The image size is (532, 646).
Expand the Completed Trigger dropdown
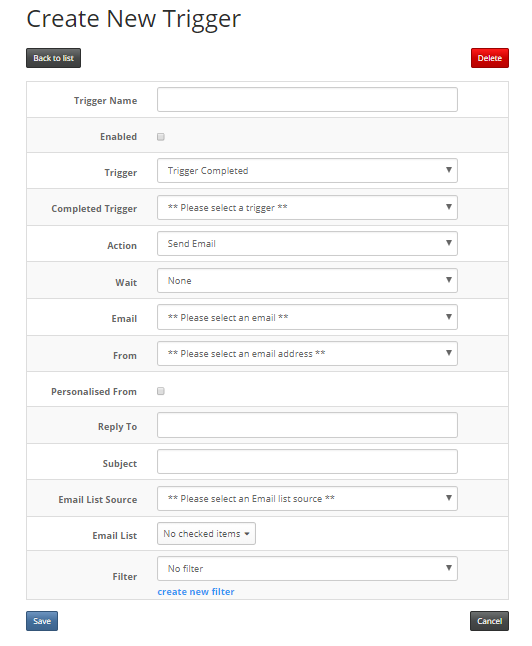click(x=307, y=208)
